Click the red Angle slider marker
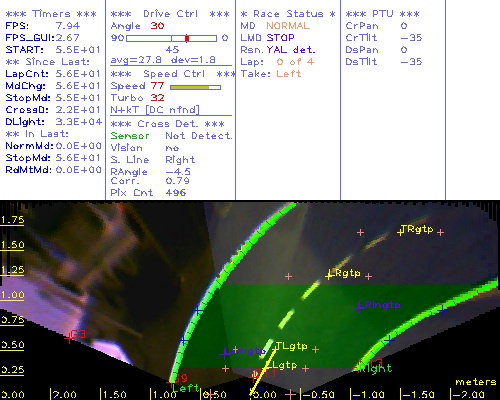500x400 pixels. tap(187, 38)
